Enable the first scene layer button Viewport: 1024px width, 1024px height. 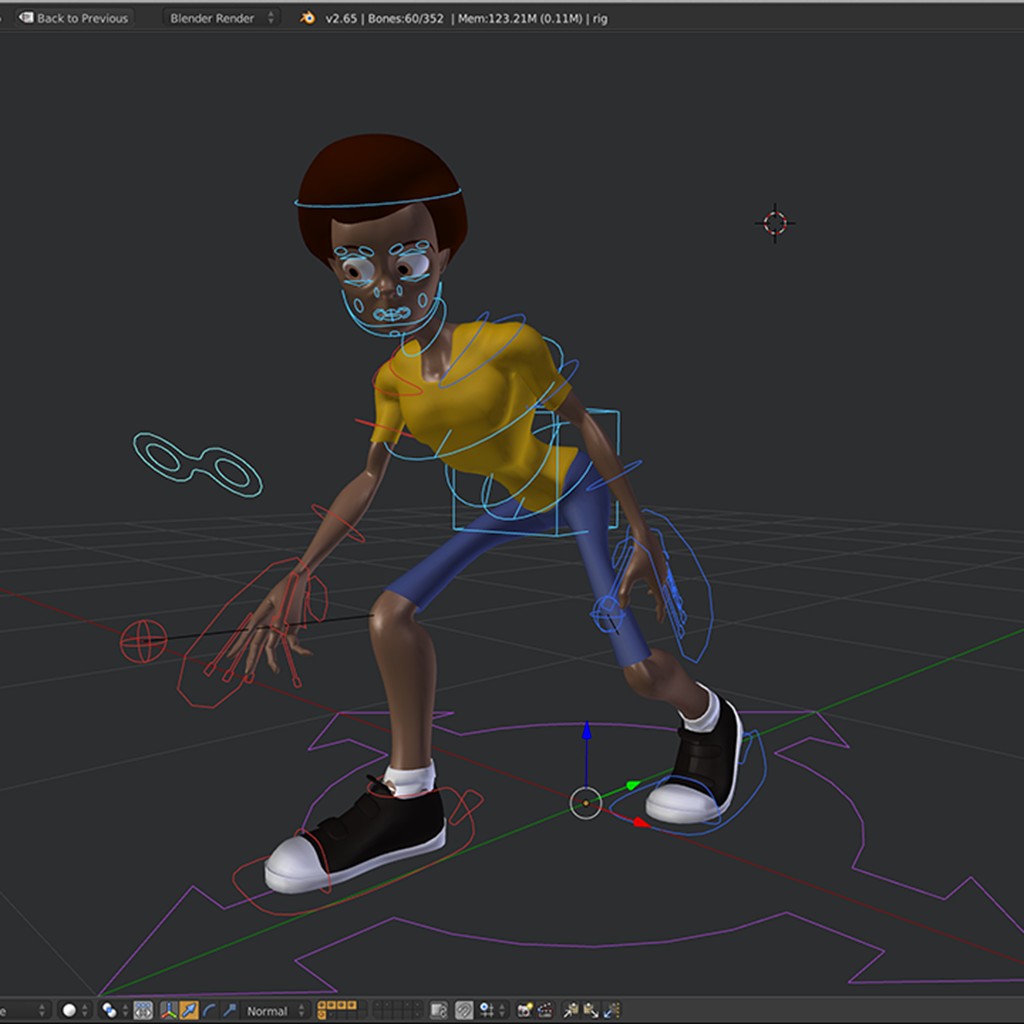pyautogui.click(x=320, y=1005)
